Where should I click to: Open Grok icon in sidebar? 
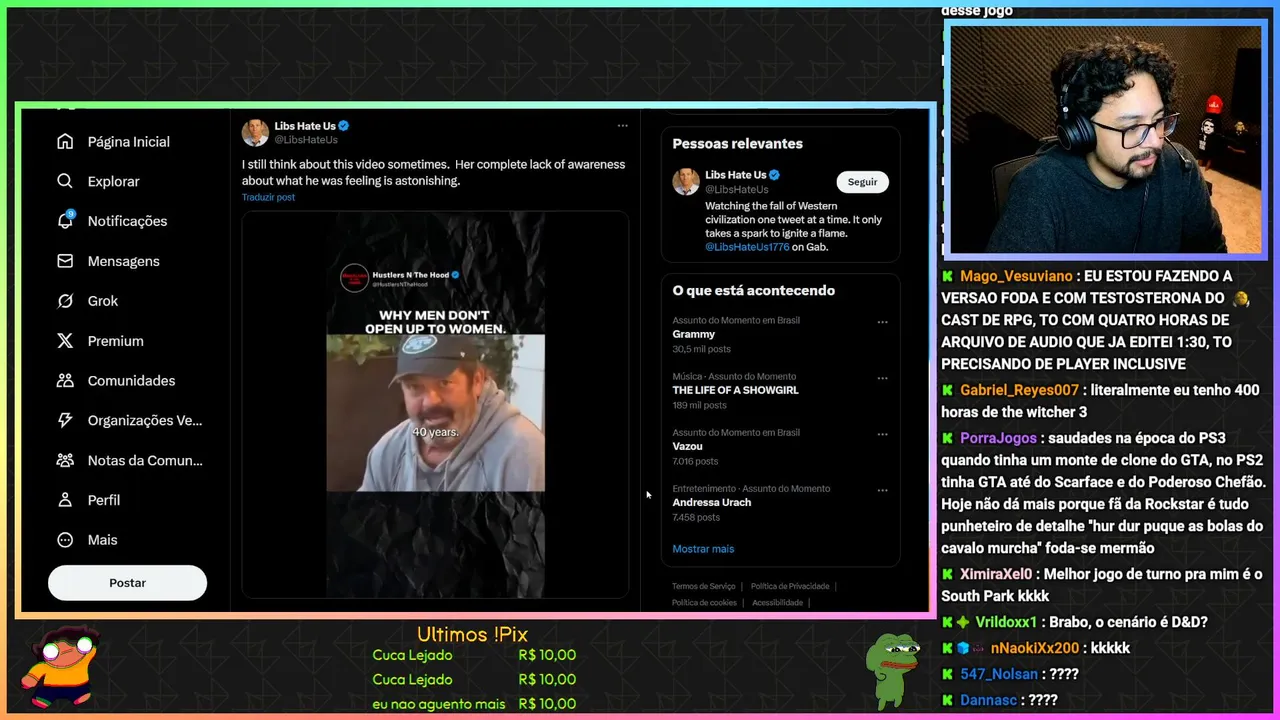click(65, 301)
